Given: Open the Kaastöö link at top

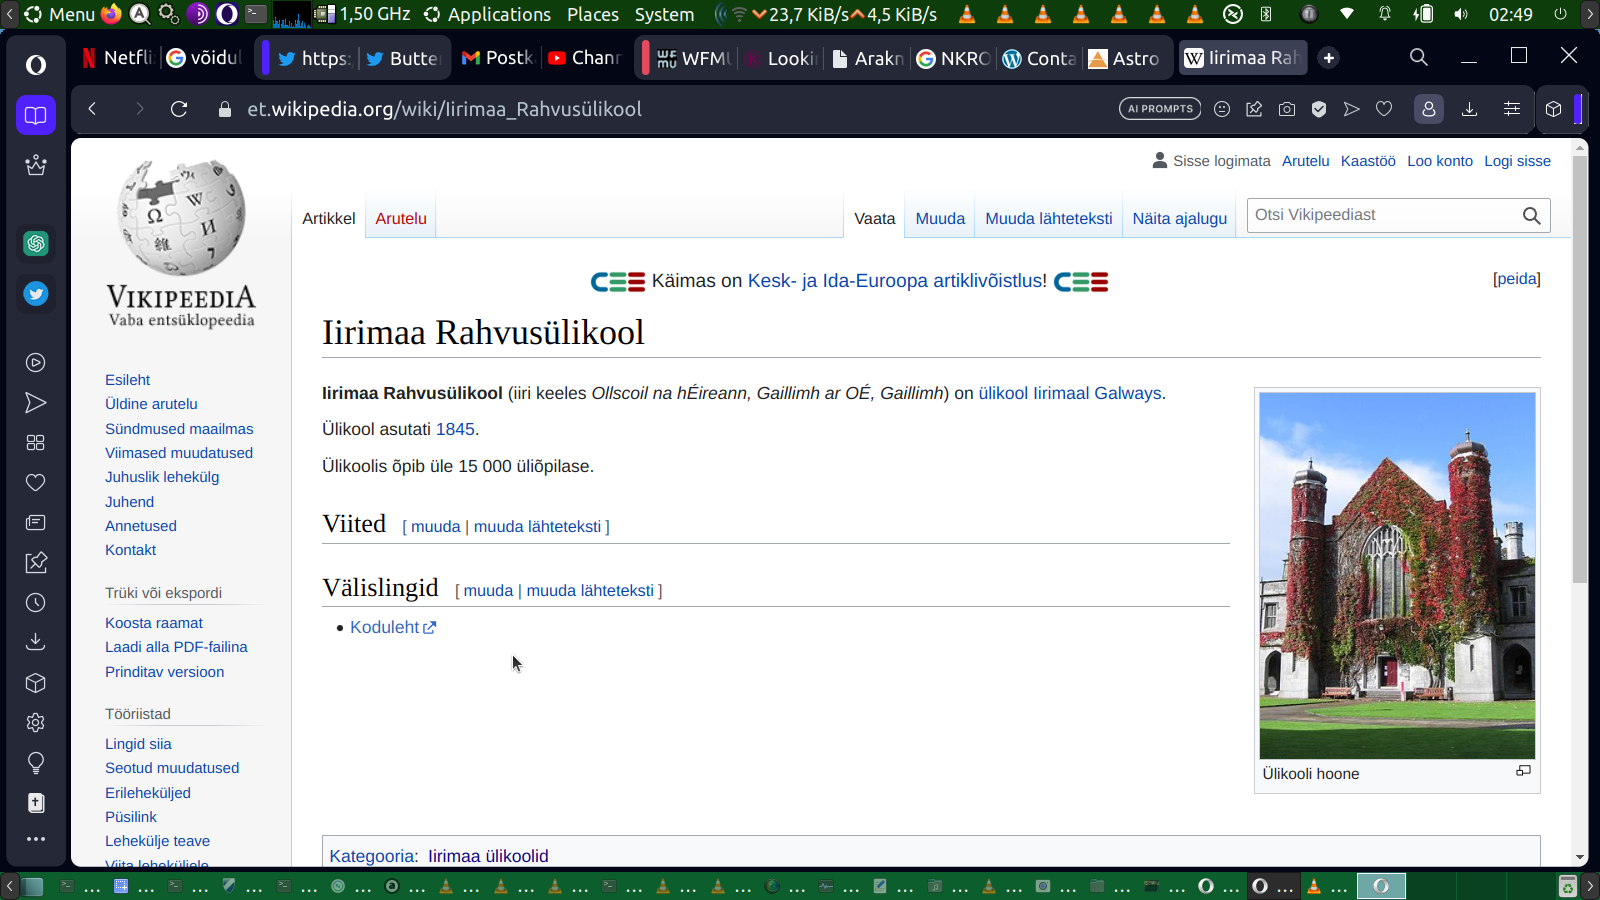Looking at the screenshot, I should tap(1368, 161).
